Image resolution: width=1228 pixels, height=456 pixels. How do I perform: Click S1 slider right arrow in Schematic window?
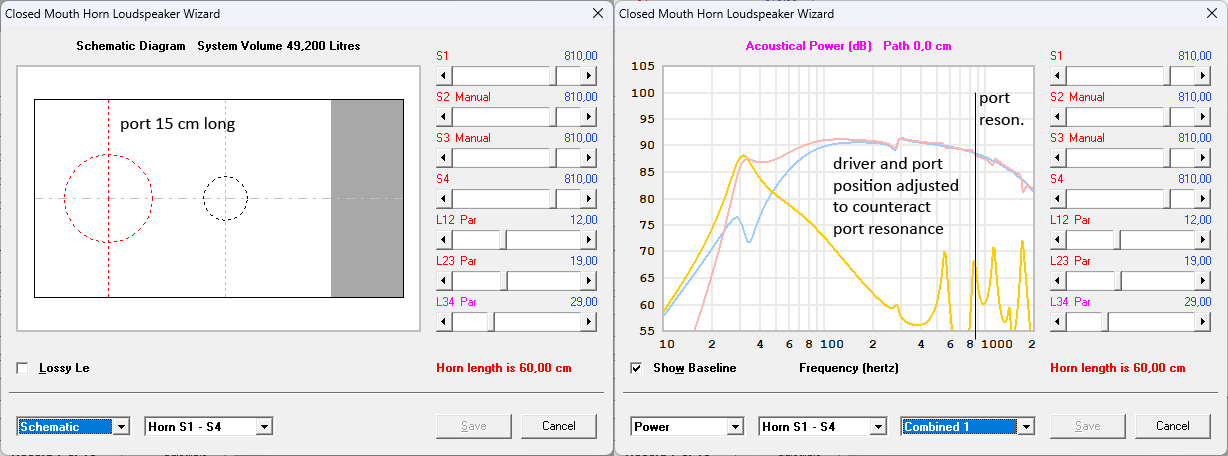click(588, 76)
